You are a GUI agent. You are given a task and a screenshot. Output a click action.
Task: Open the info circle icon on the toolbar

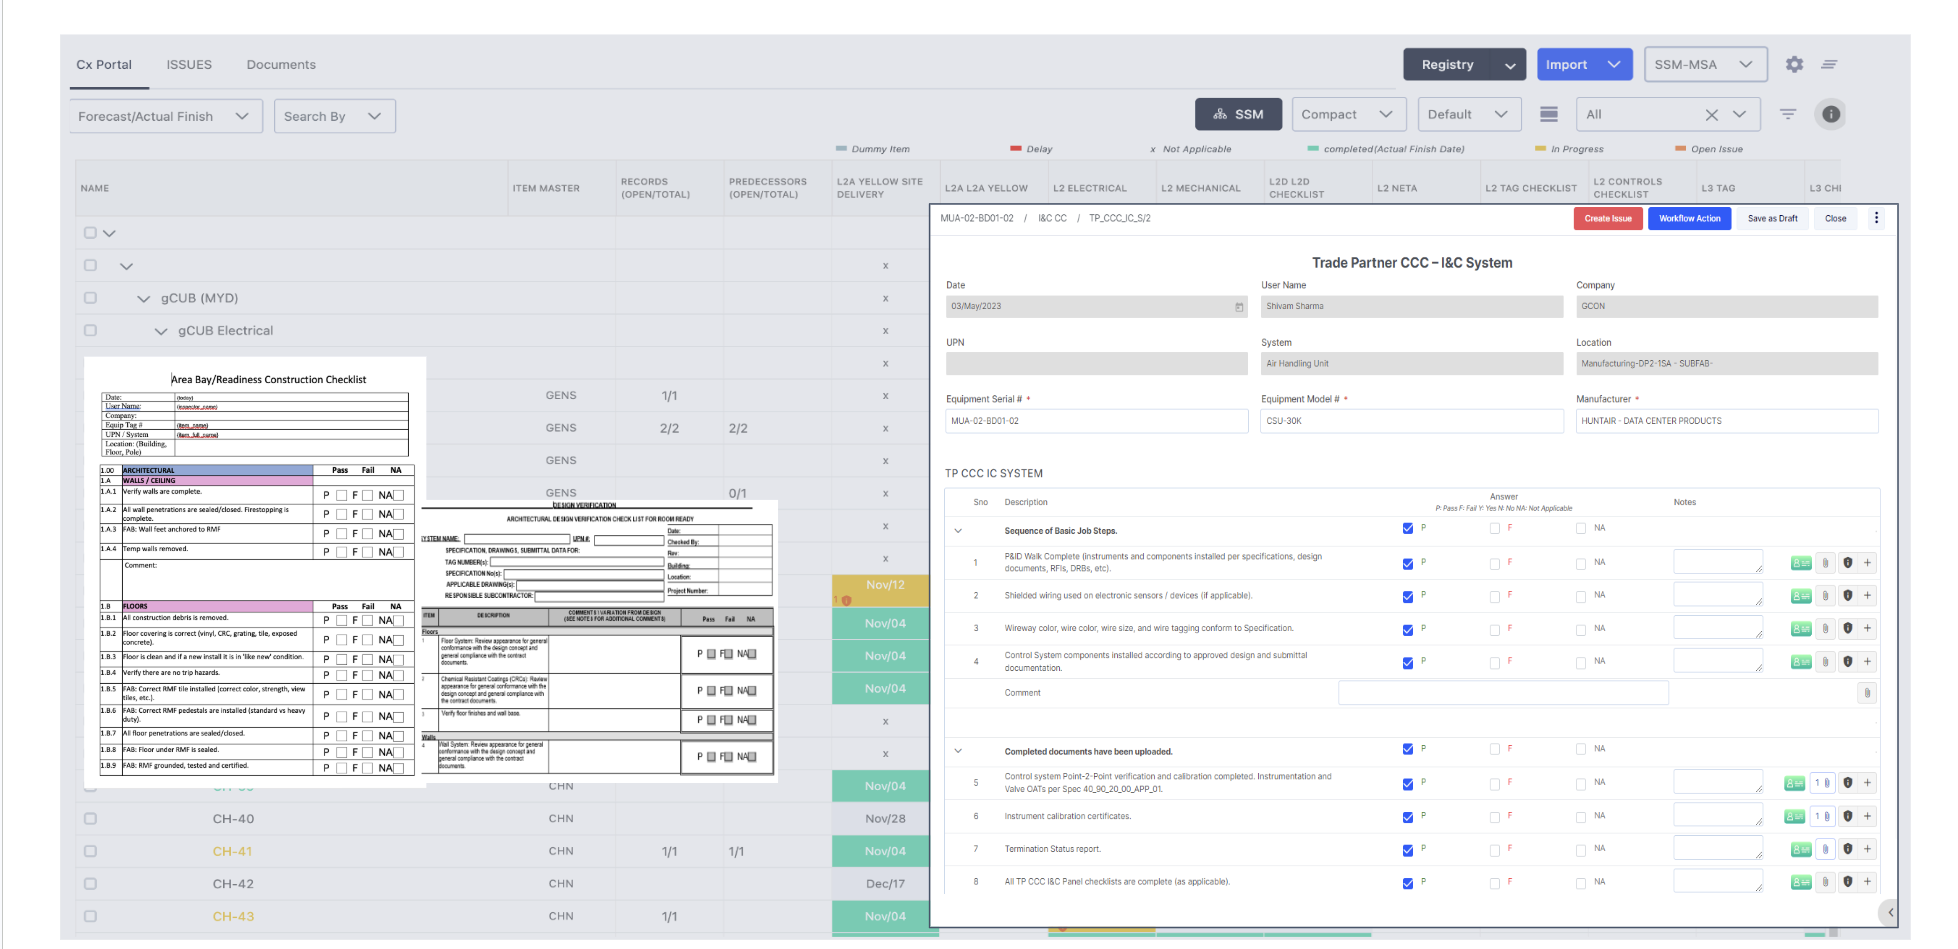click(x=1830, y=114)
